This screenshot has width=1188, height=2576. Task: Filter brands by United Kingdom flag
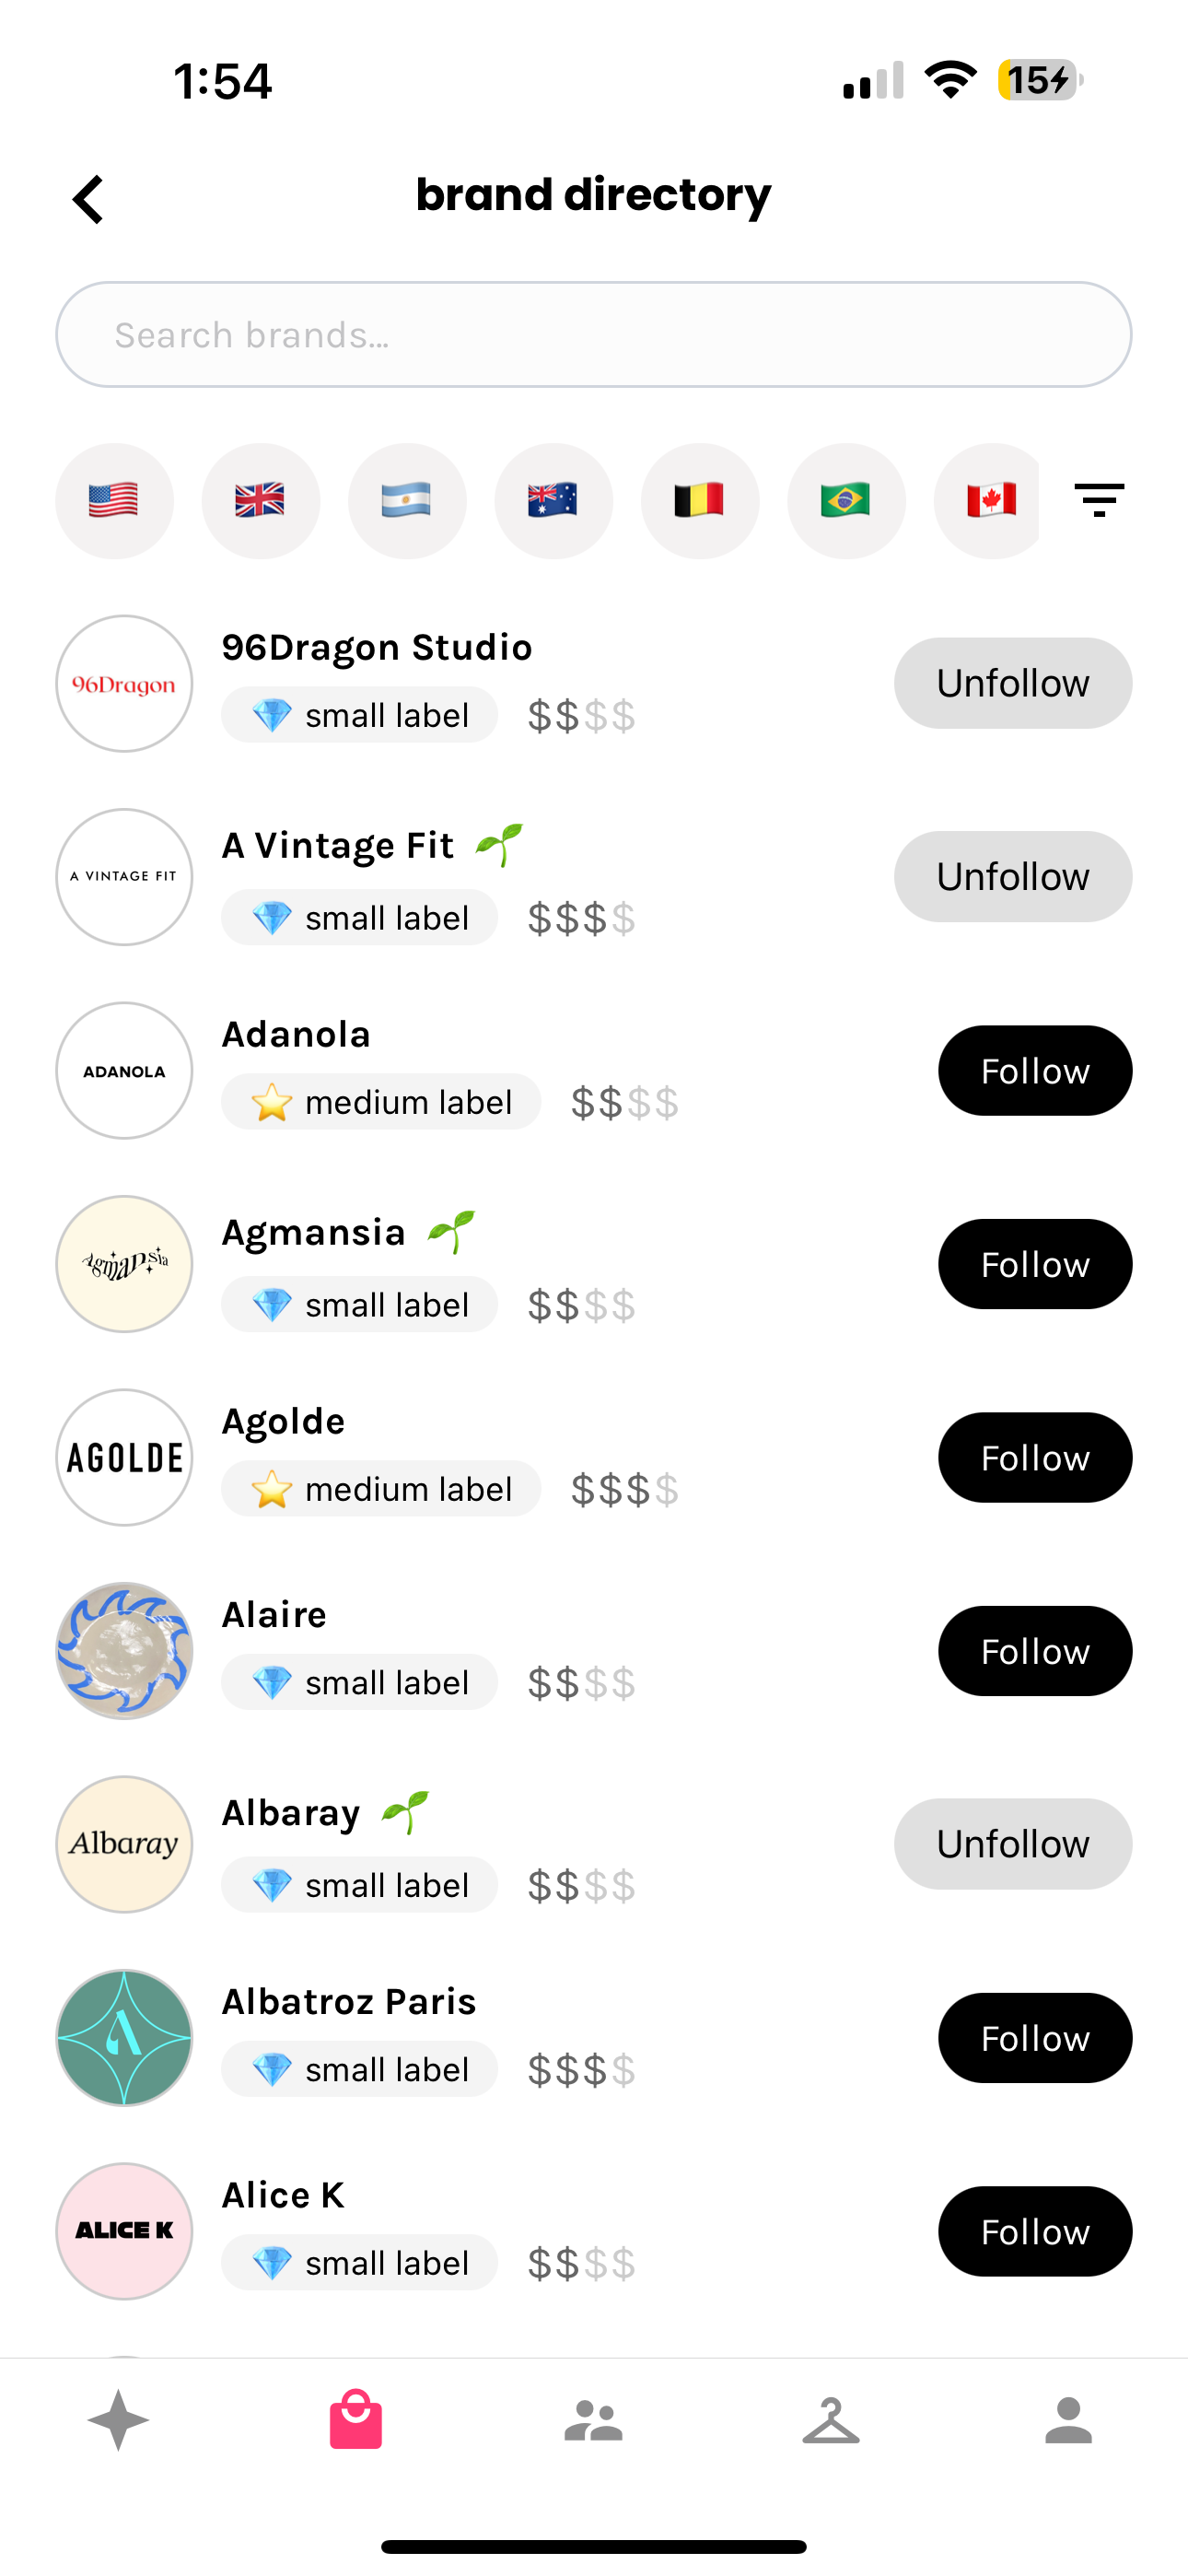click(x=260, y=500)
